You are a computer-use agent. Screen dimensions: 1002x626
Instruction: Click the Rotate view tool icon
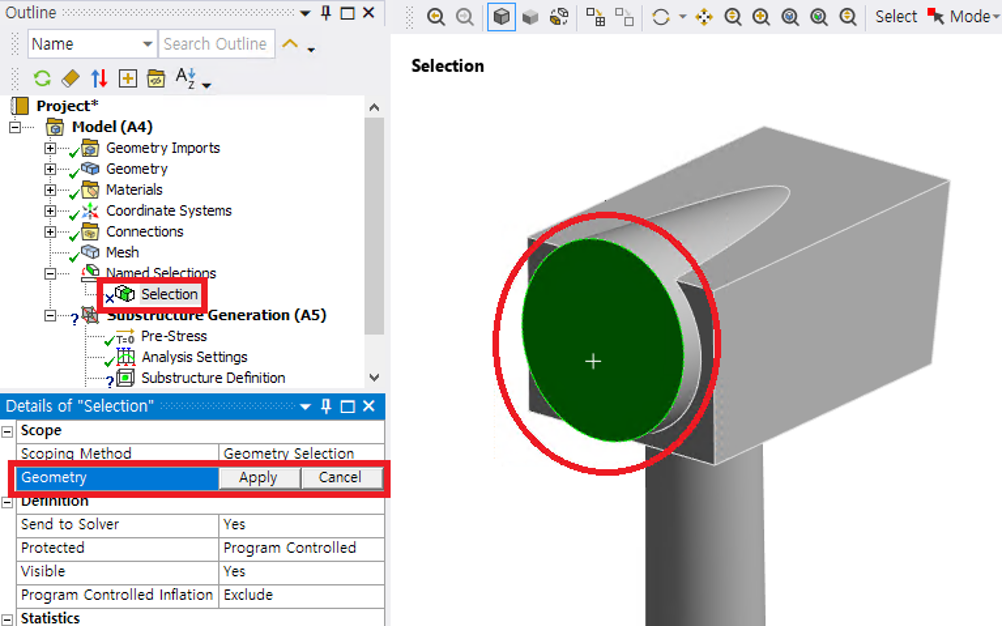[x=661, y=17]
